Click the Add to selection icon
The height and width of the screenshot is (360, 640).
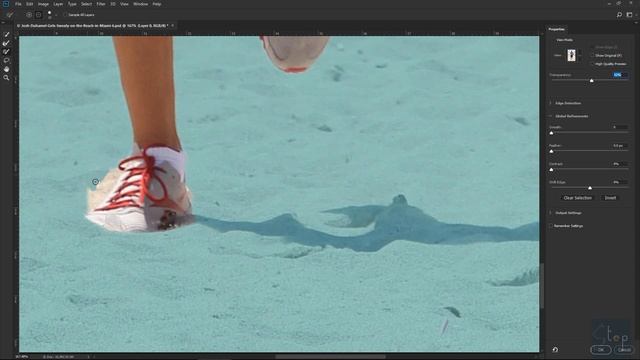click(29, 15)
